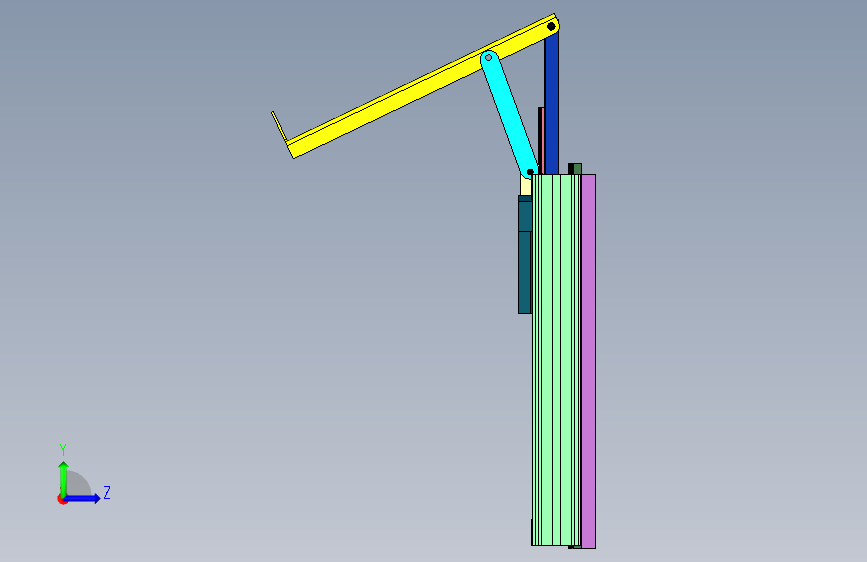Screen dimensions: 867x562
Task: Select the light green ribbed body
Action: coord(556,360)
